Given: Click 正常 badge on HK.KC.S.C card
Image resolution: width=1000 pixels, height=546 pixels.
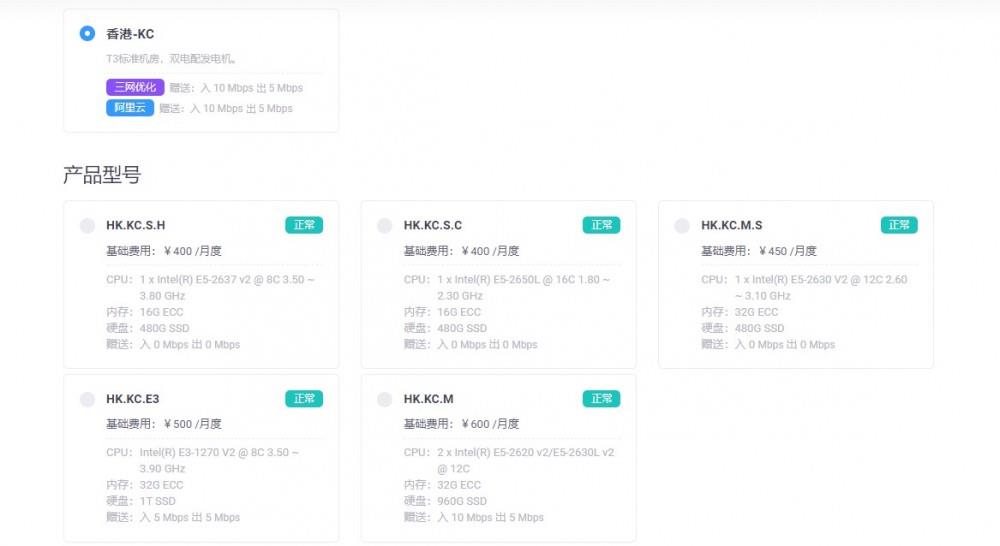Looking at the screenshot, I should coord(601,225).
